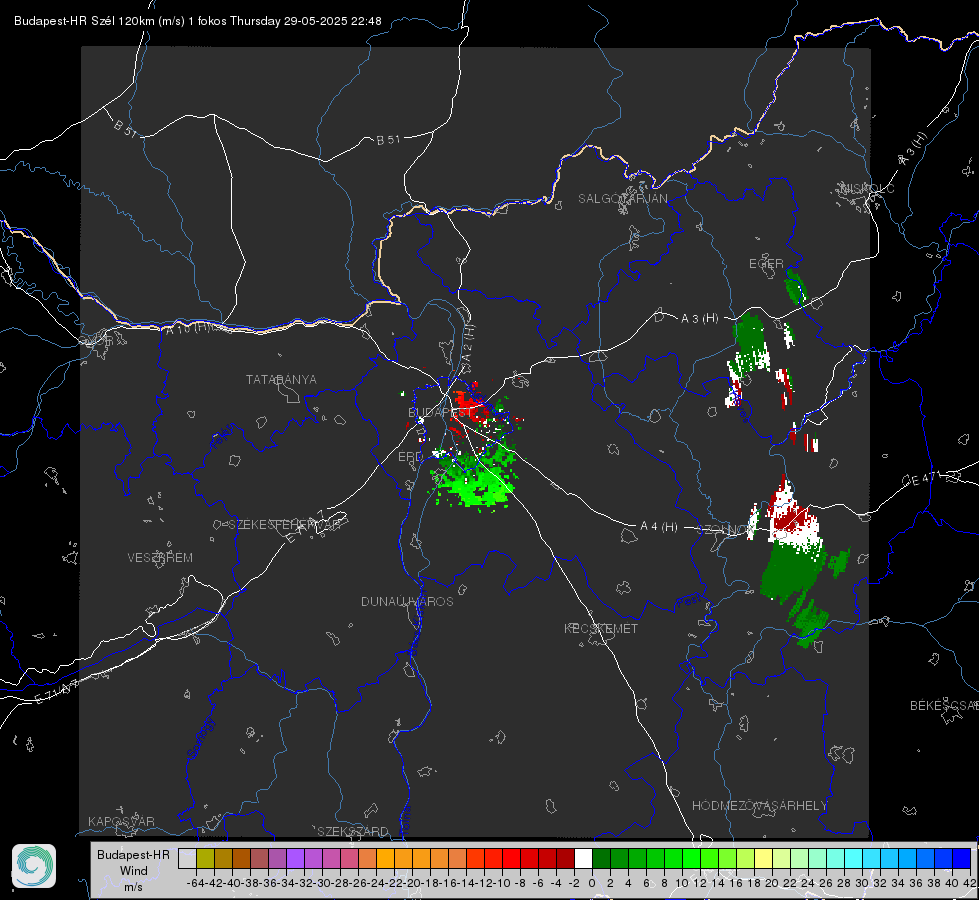Click the pale yellow swatch above 18
979x900 pixels.
tap(764, 858)
